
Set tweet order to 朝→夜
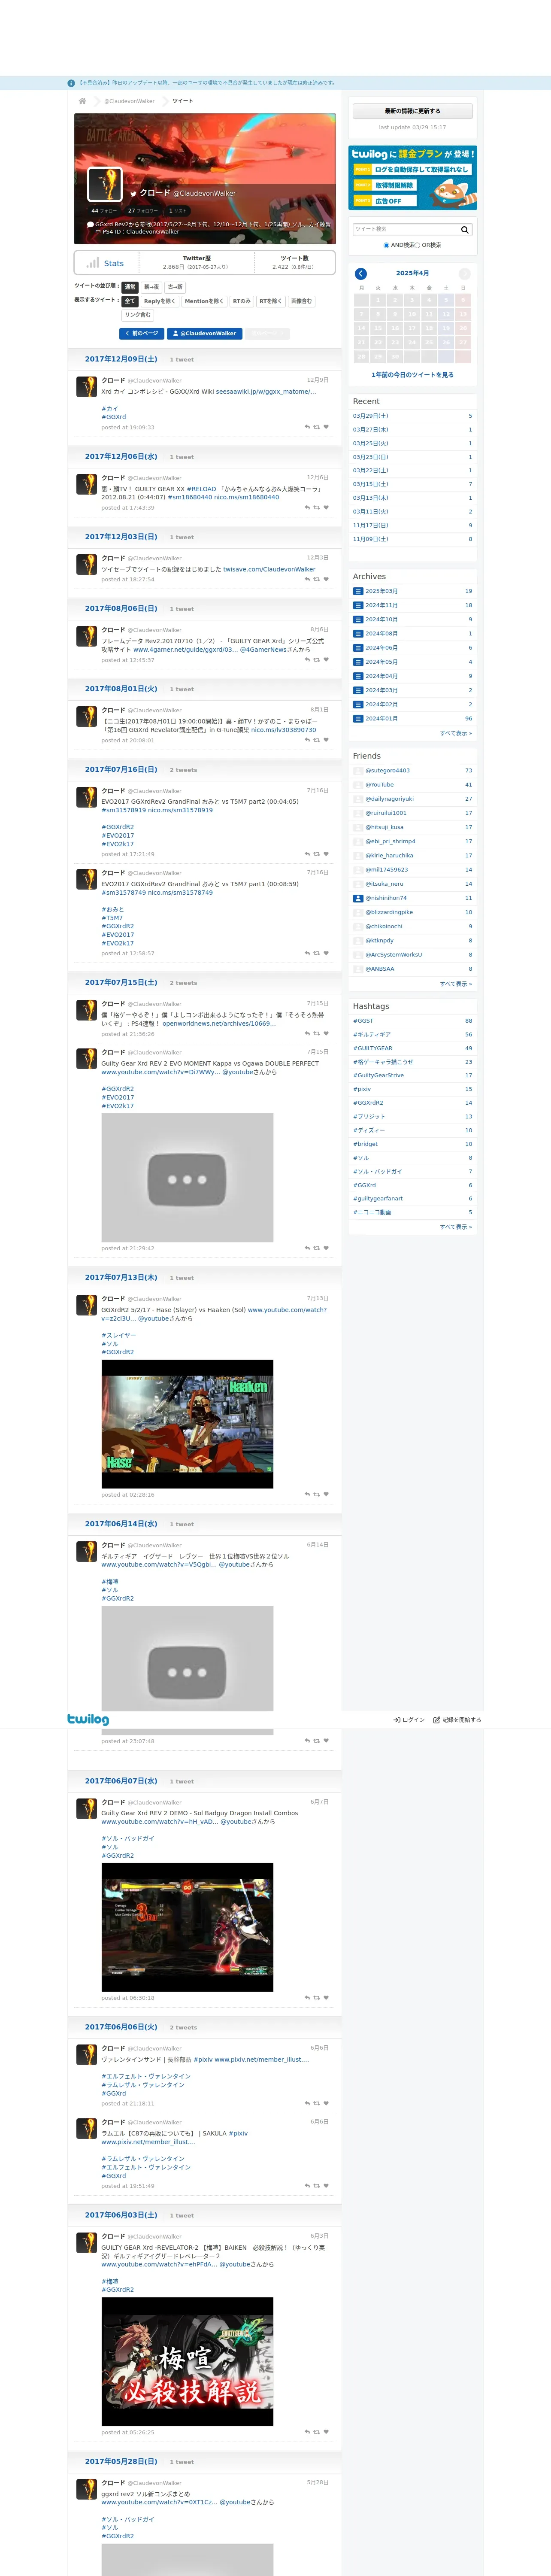151,287
